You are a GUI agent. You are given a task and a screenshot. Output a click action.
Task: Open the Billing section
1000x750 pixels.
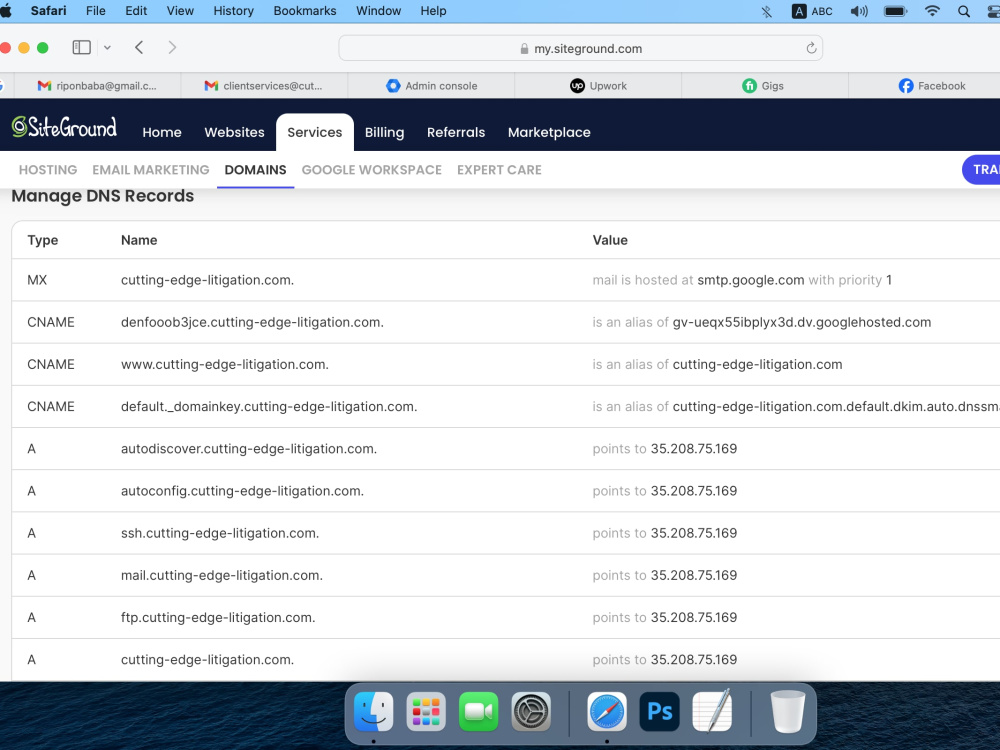click(384, 132)
